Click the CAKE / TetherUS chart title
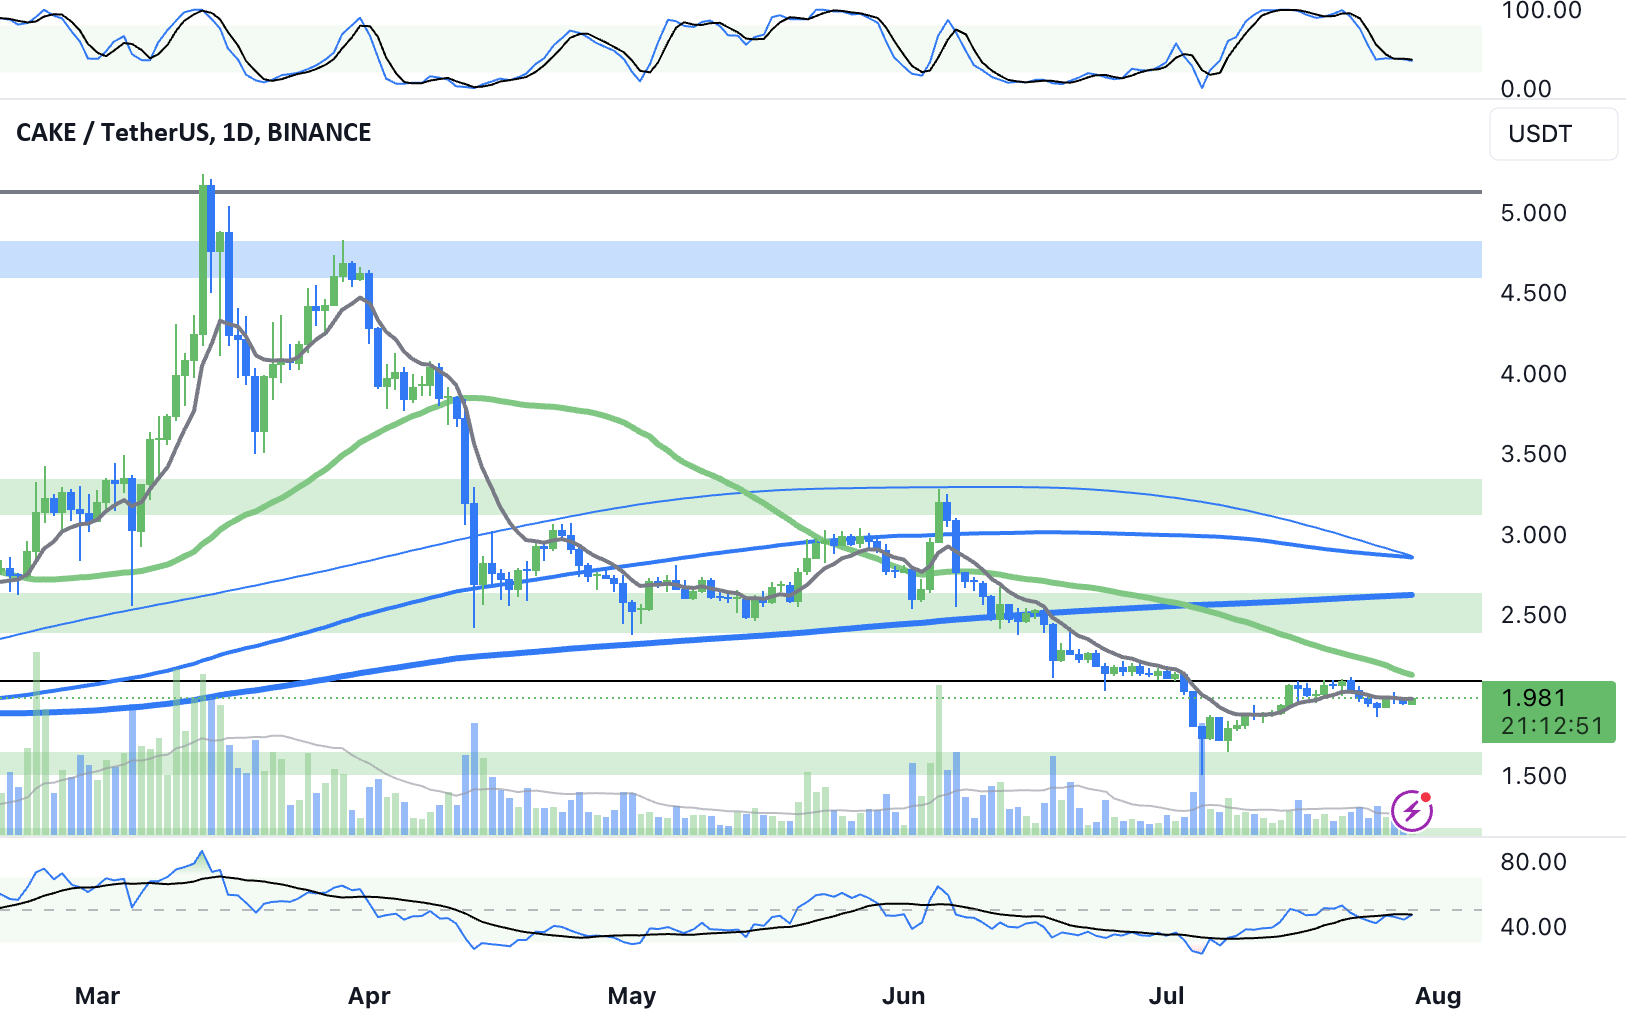Image resolution: width=1626 pixels, height=1022 pixels. [194, 133]
